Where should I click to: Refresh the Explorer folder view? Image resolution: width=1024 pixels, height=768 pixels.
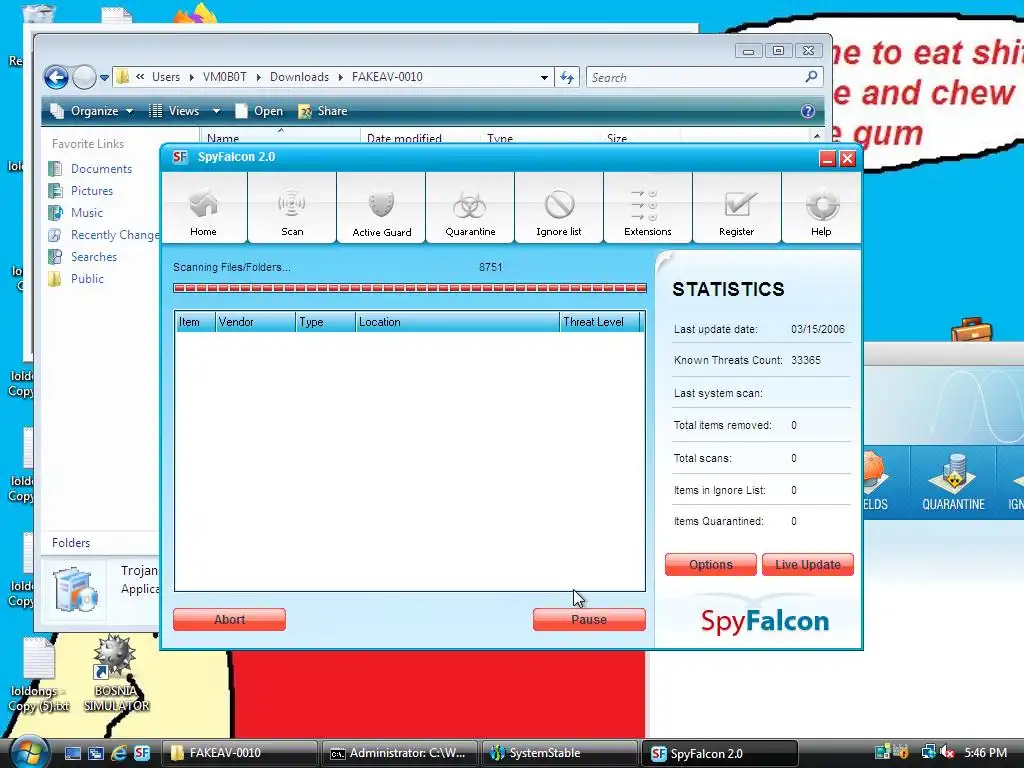point(567,78)
